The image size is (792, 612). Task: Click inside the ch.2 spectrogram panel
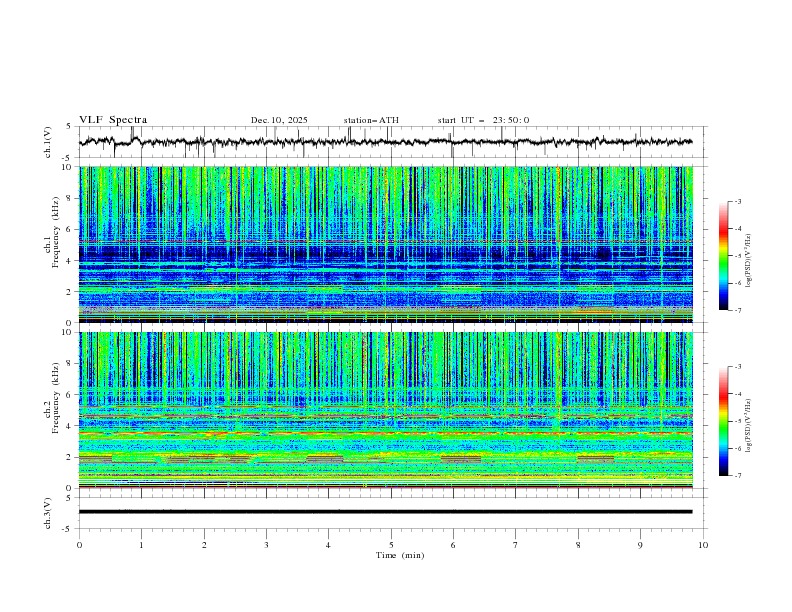coord(386,410)
